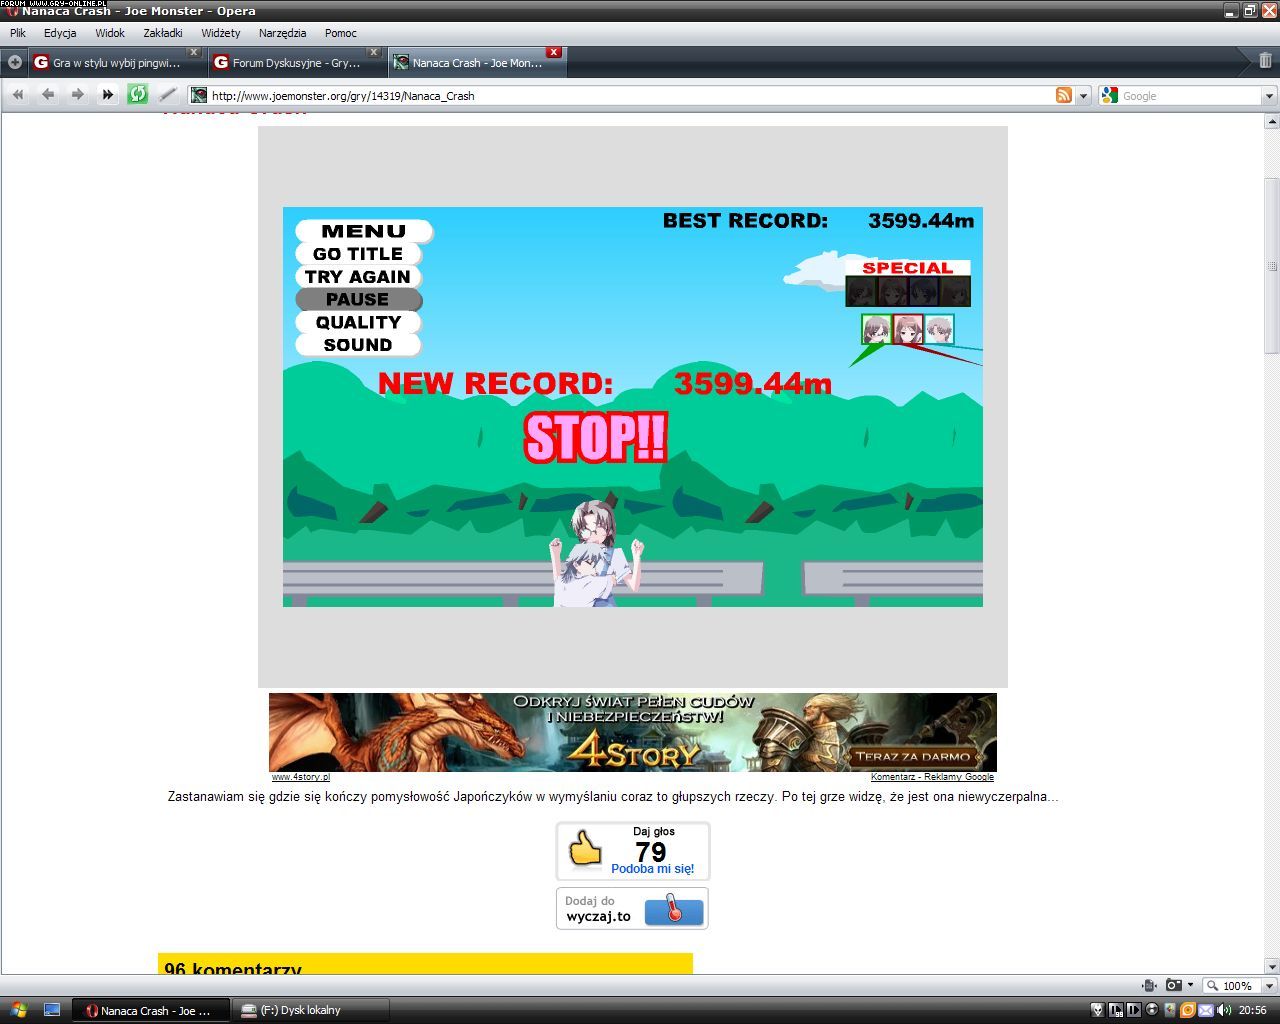This screenshot has width=1280, height=1024.
Task: Click the Show Desktop taskbar icon
Action: (52, 1010)
